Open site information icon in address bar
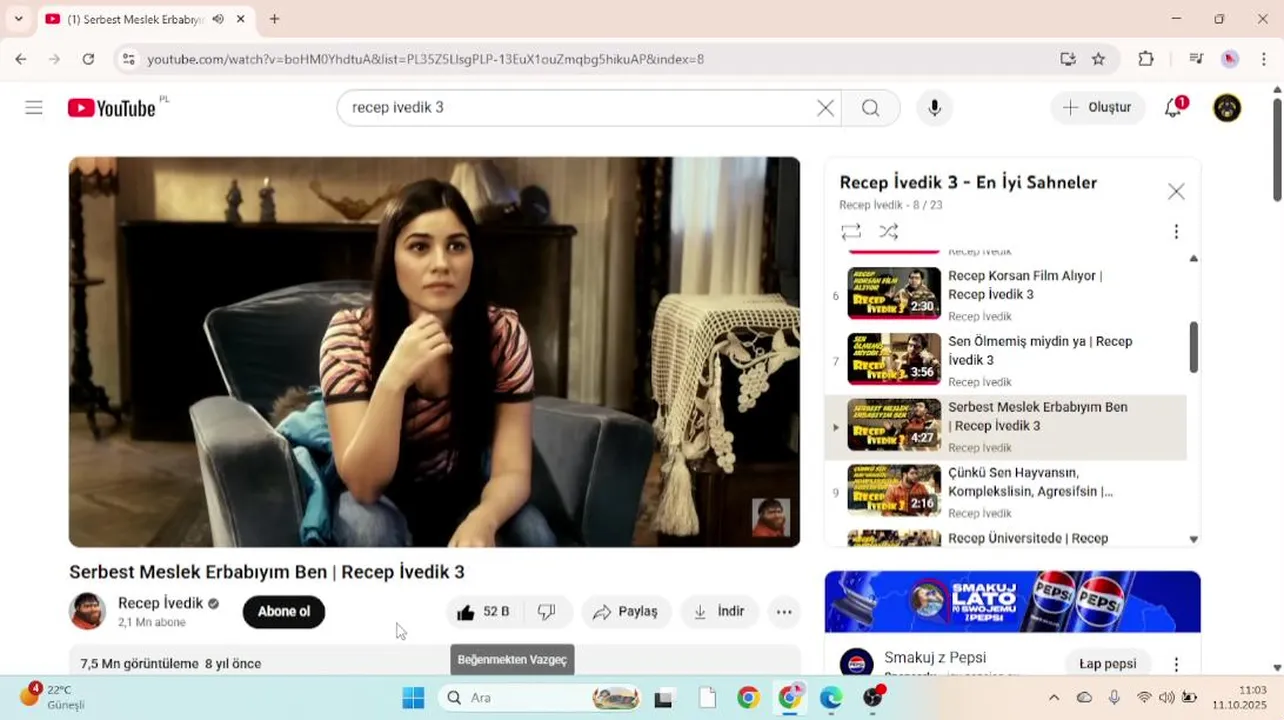 128,59
